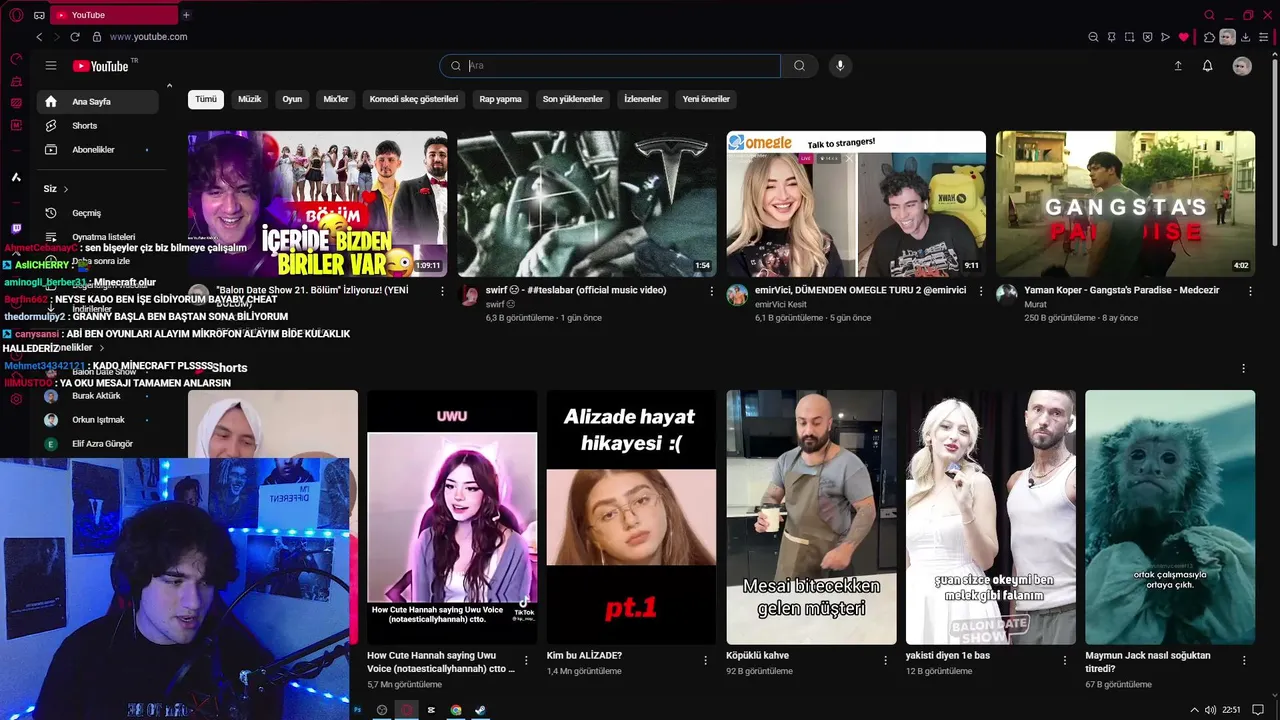Open Opera GX main menu logo
The height and width of the screenshot is (720, 1280).
[x=16, y=15]
